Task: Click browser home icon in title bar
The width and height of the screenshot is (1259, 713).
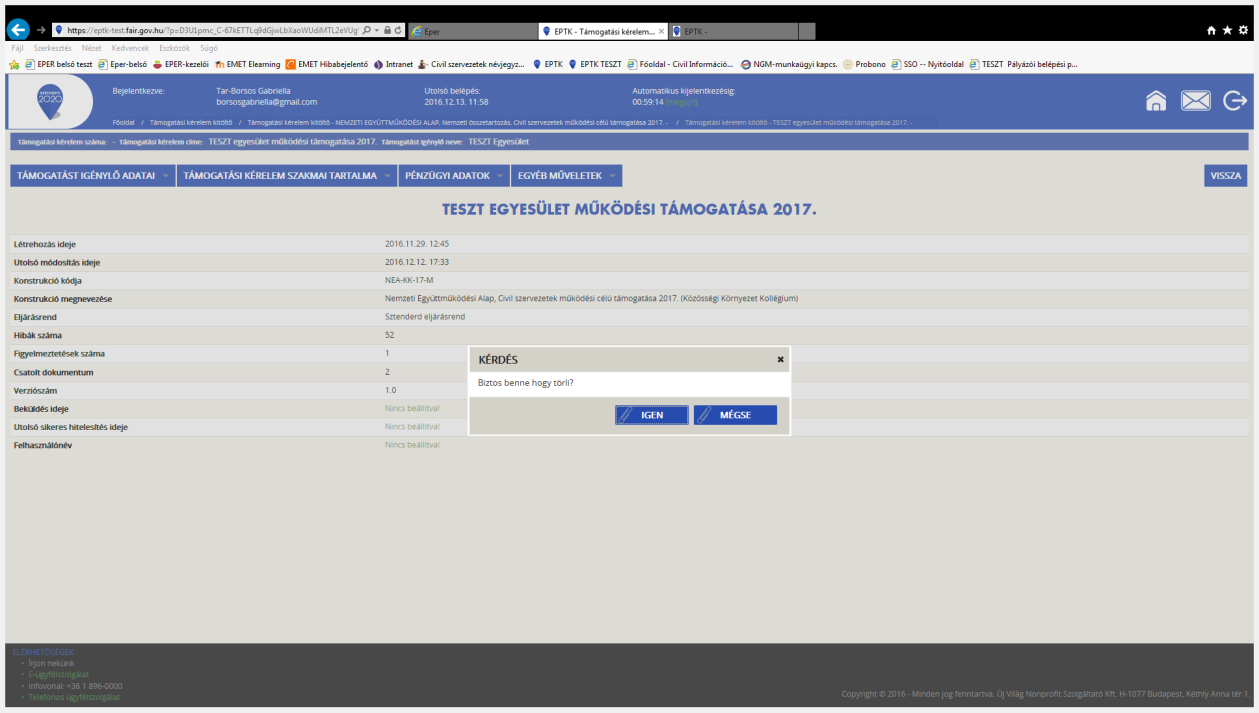Action: 1211,31
